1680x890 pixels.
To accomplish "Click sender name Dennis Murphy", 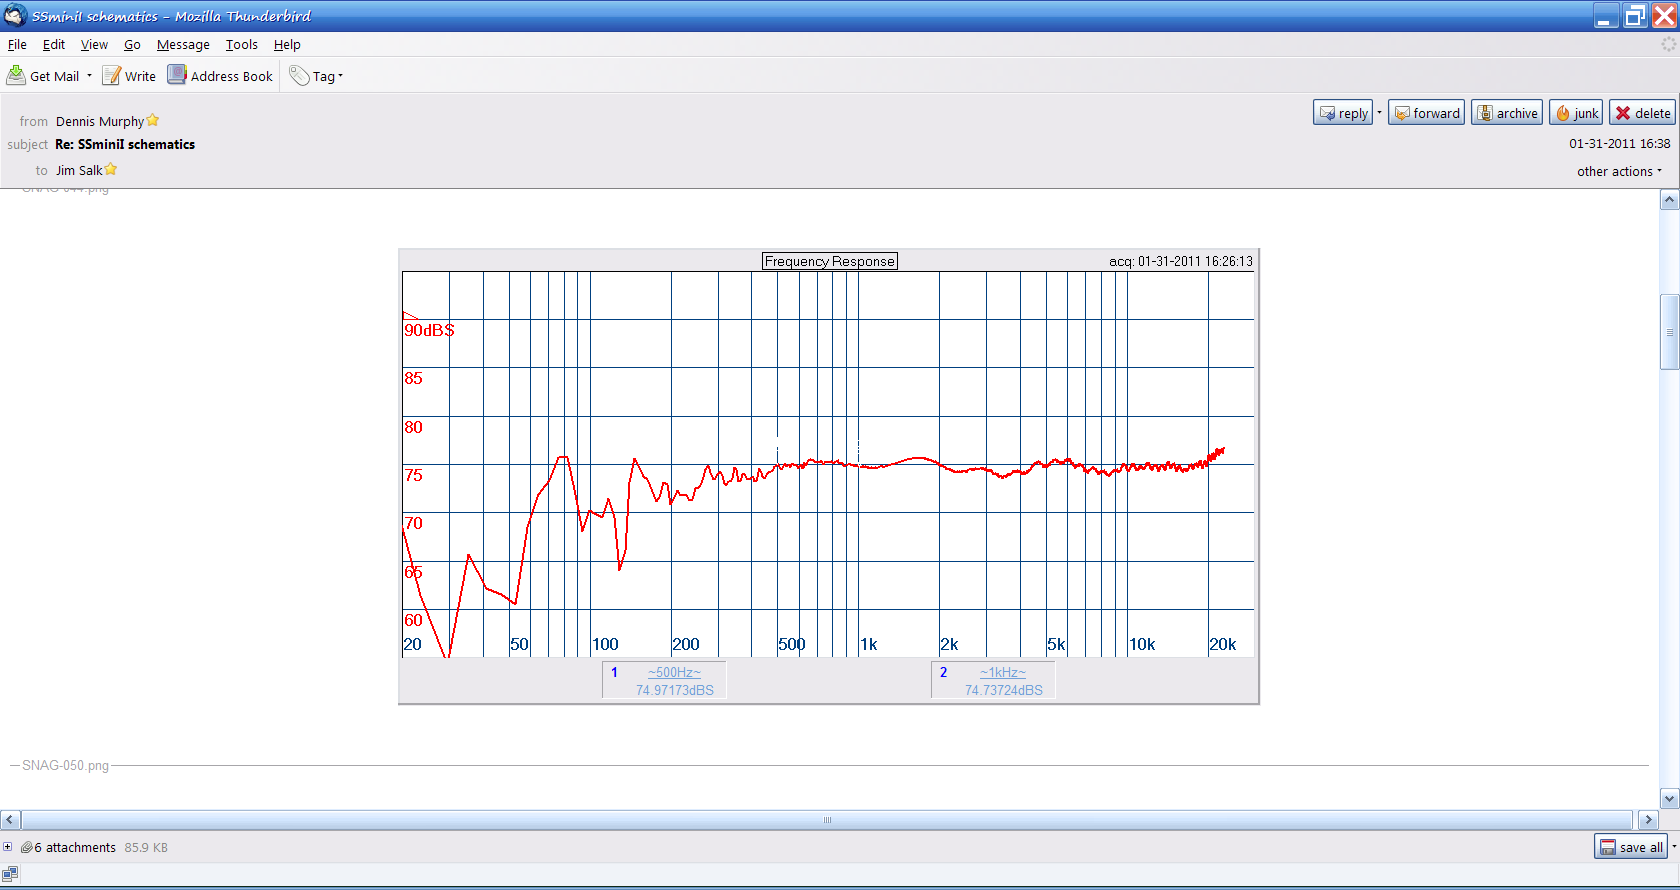I will (99, 121).
